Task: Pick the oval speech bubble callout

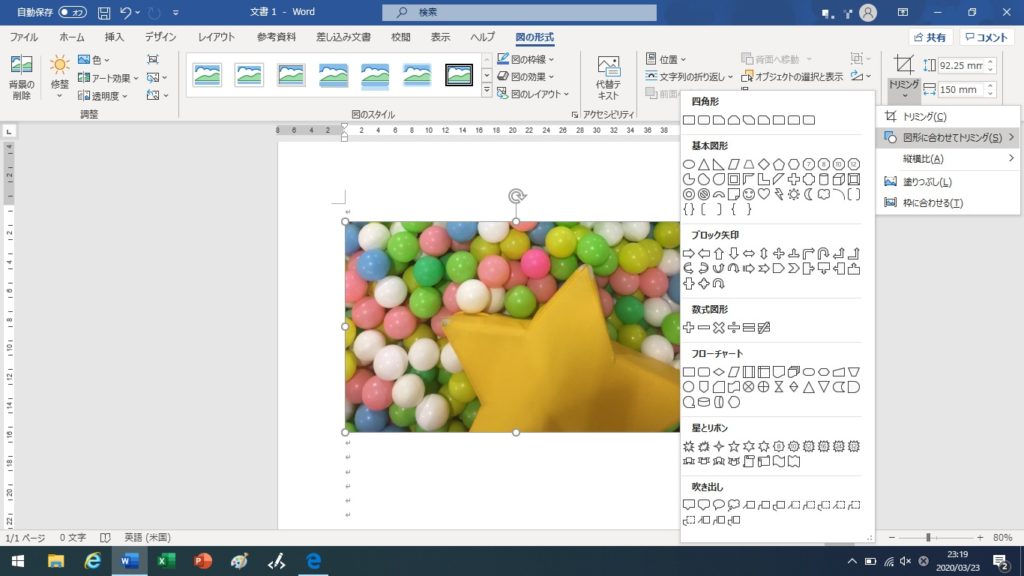Action: (x=718, y=505)
